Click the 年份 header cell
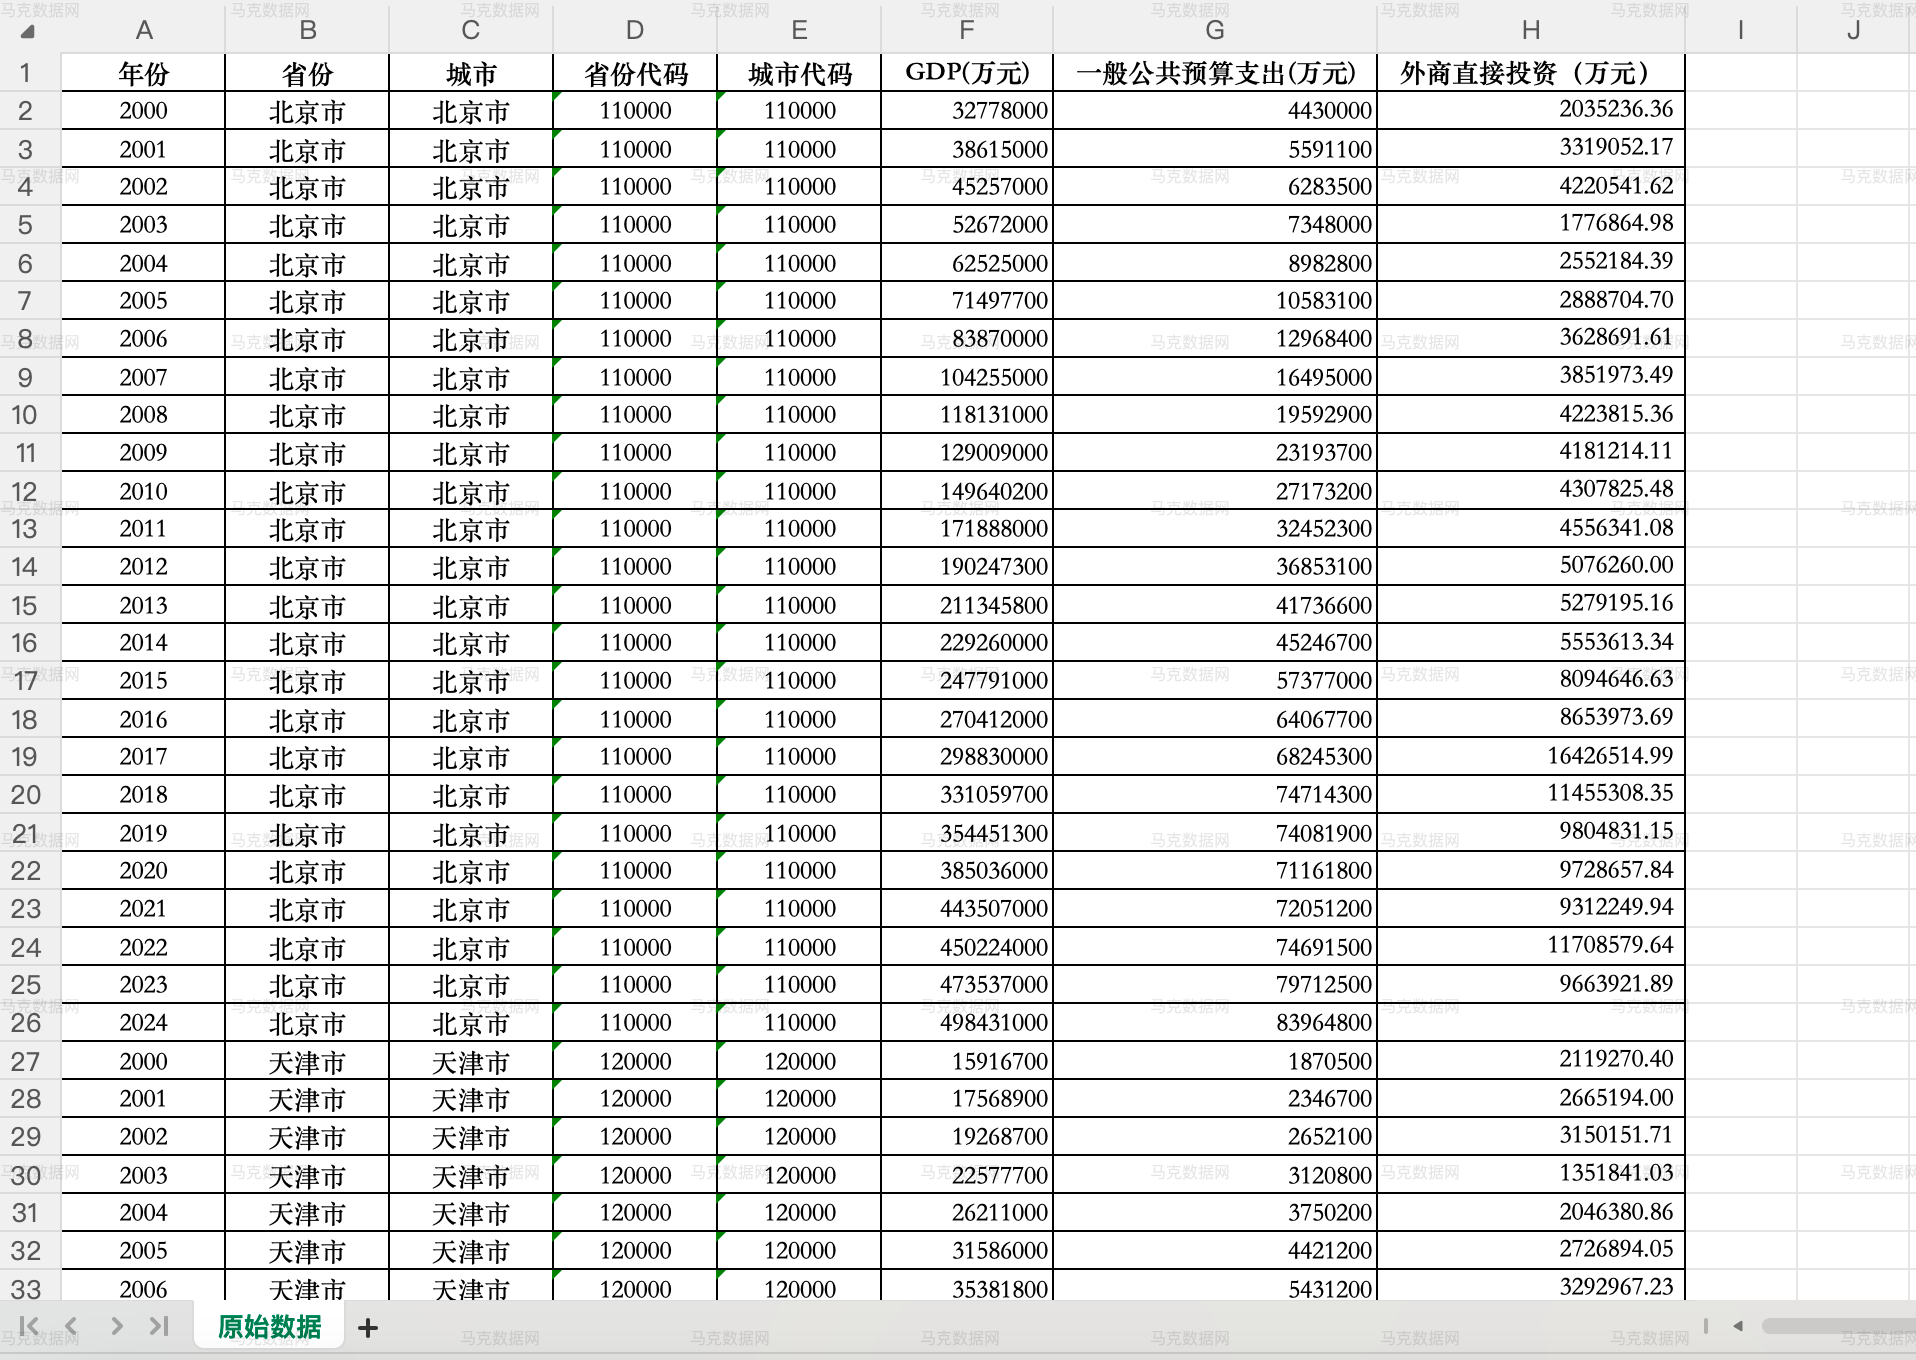Image resolution: width=1916 pixels, height=1360 pixels. (144, 73)
